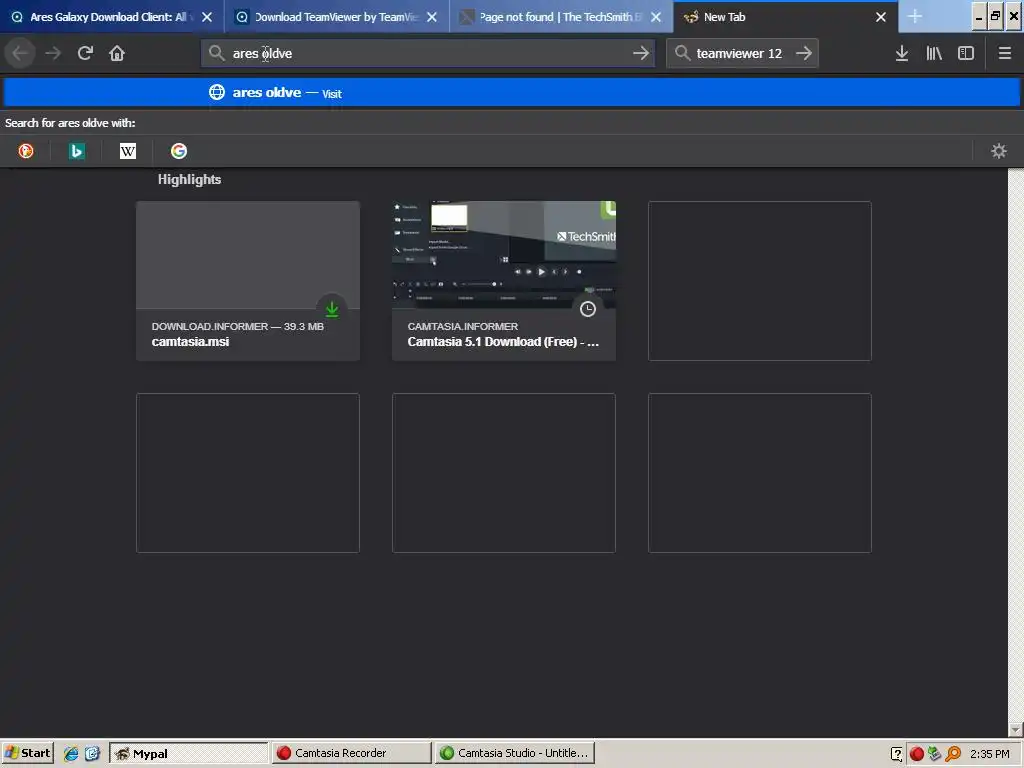This screenshot has width=1024, height=768.
Task: Launch Internet Explorer from quick launch
Action: [71, 754]
